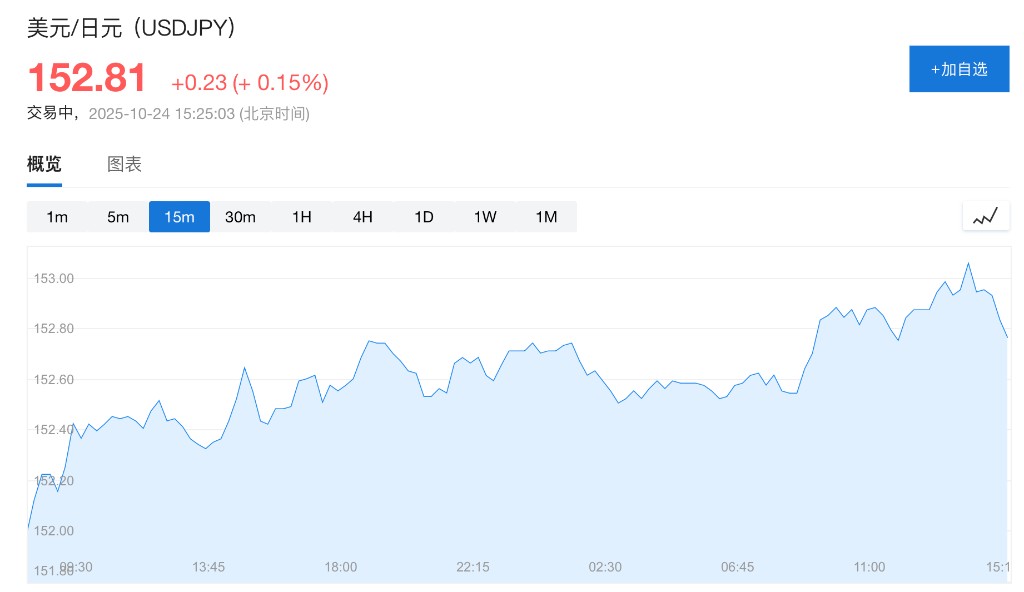Click the 18:00 time axis marker
The image size is (1024, 592).
pyautogui.click(x=340, y=567)
